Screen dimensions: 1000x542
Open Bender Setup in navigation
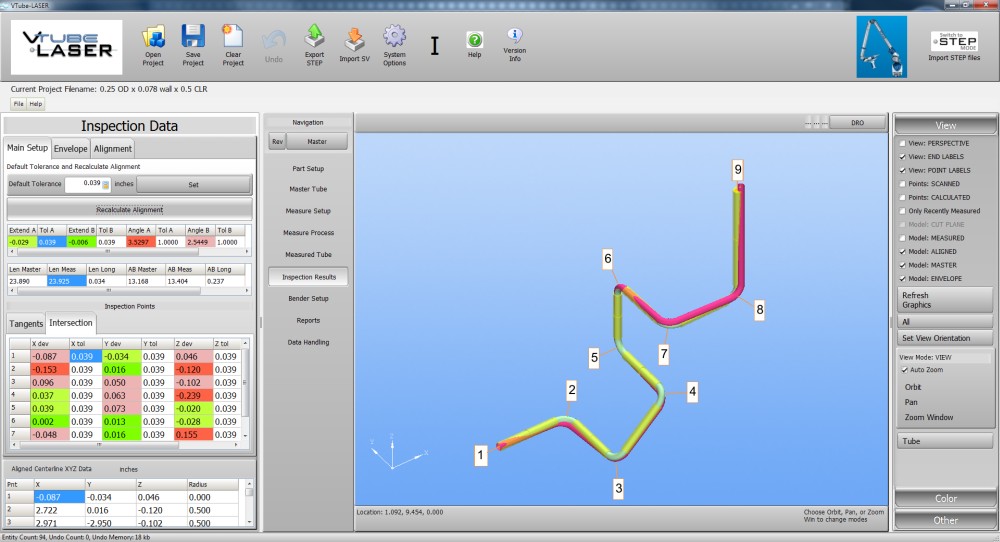(x=308, y=298)
